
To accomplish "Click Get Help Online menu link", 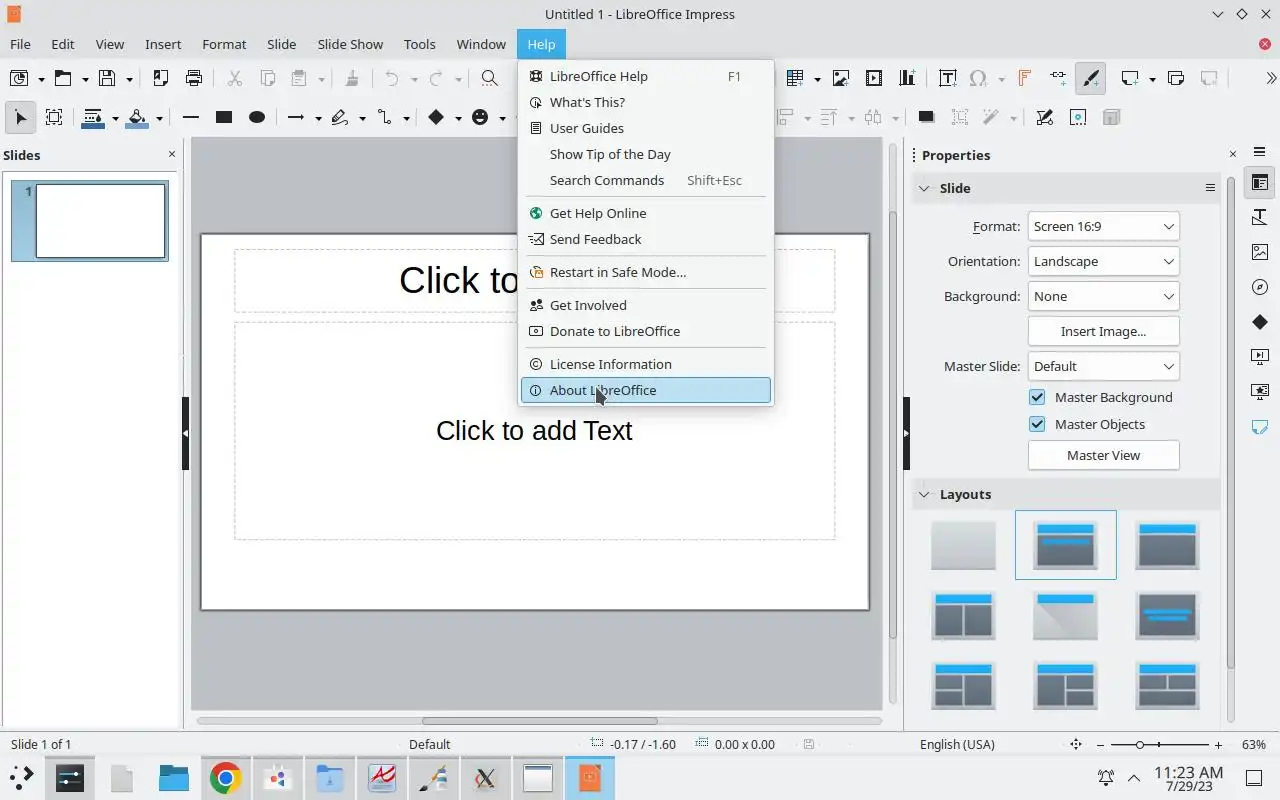I will coord(646,213).
